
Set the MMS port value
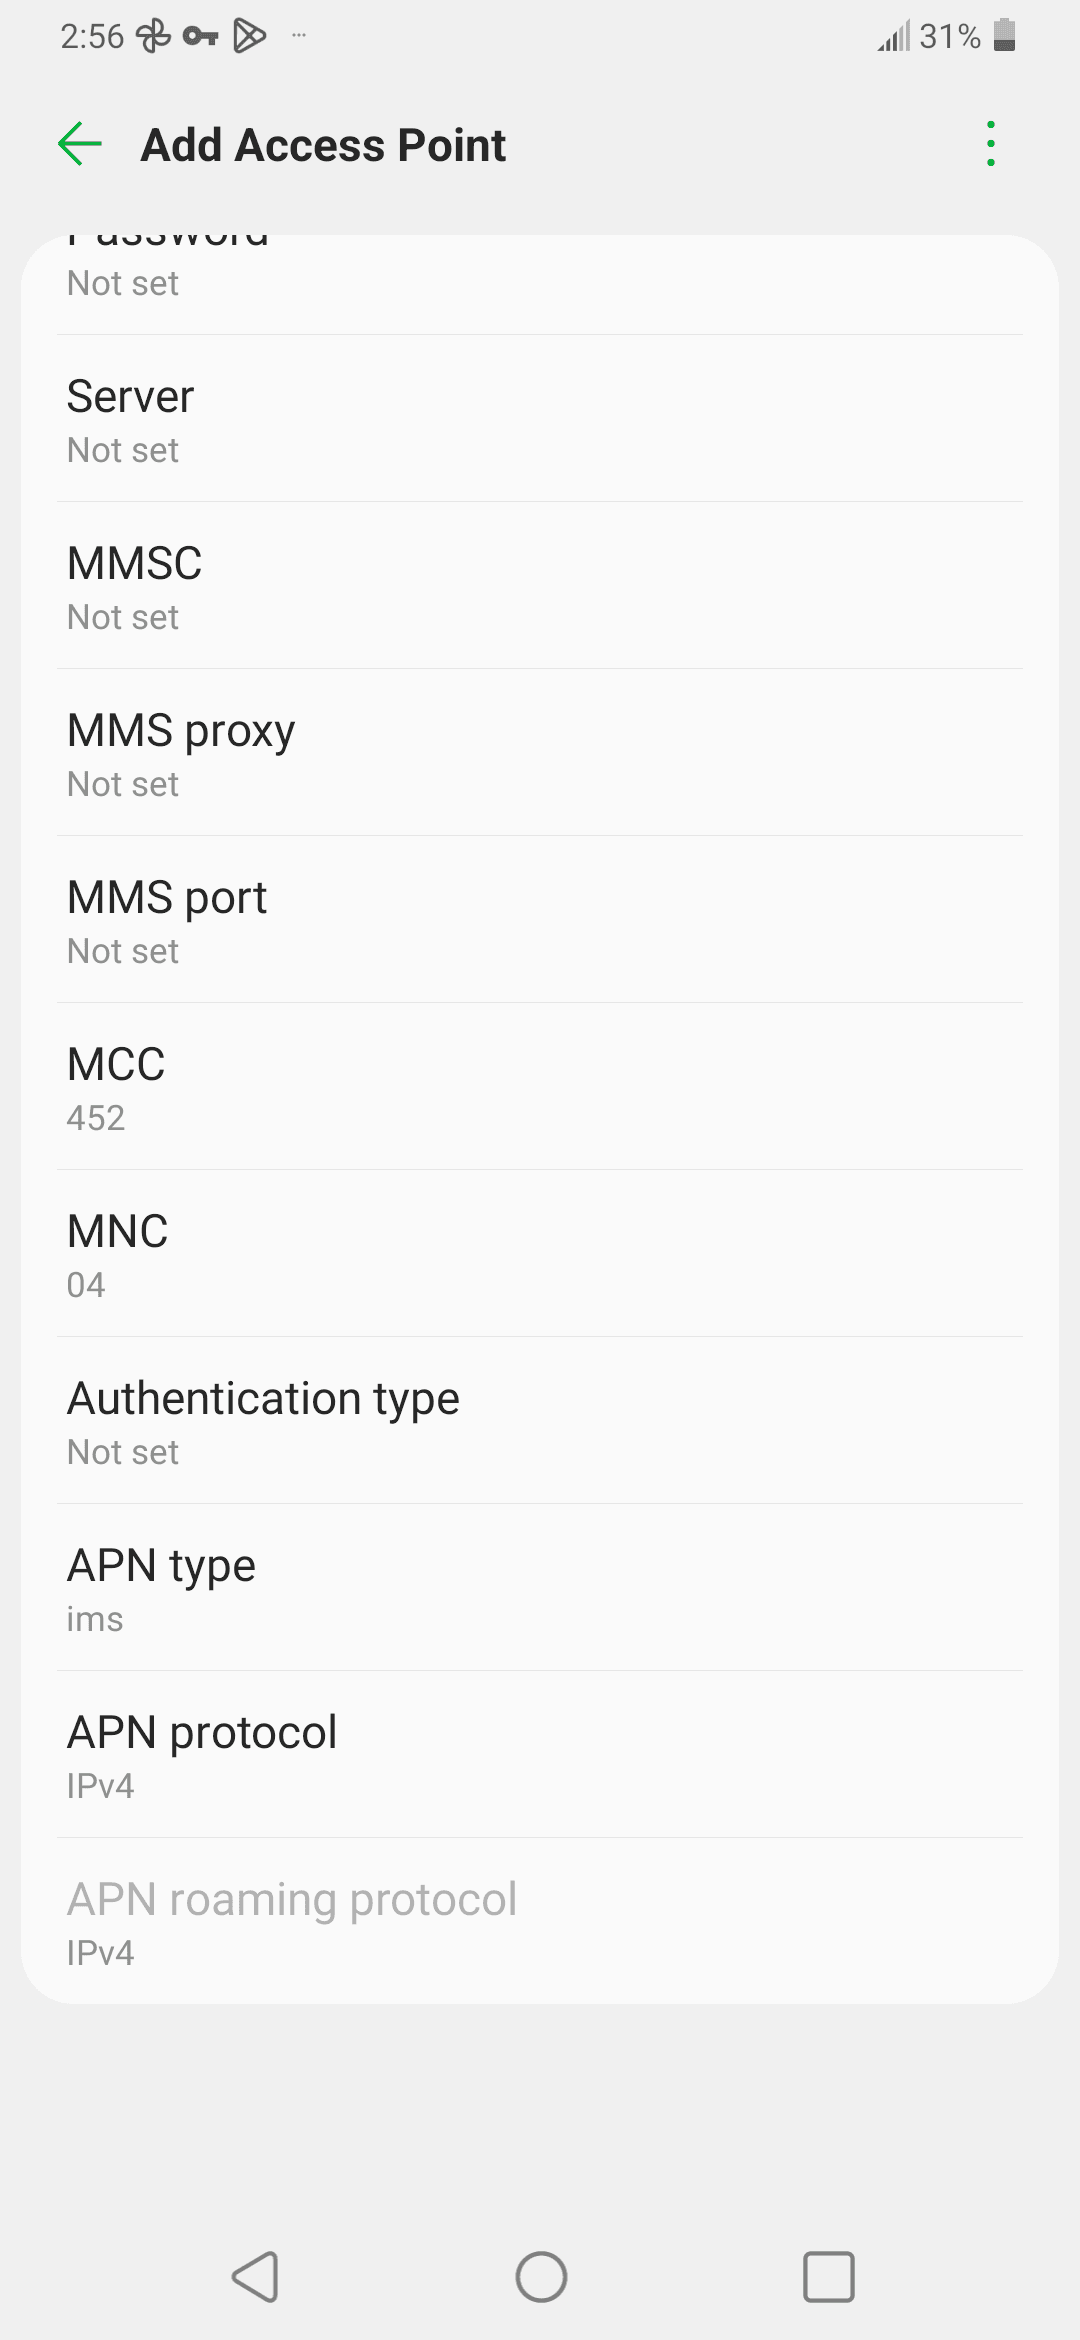tap(540, 921)
